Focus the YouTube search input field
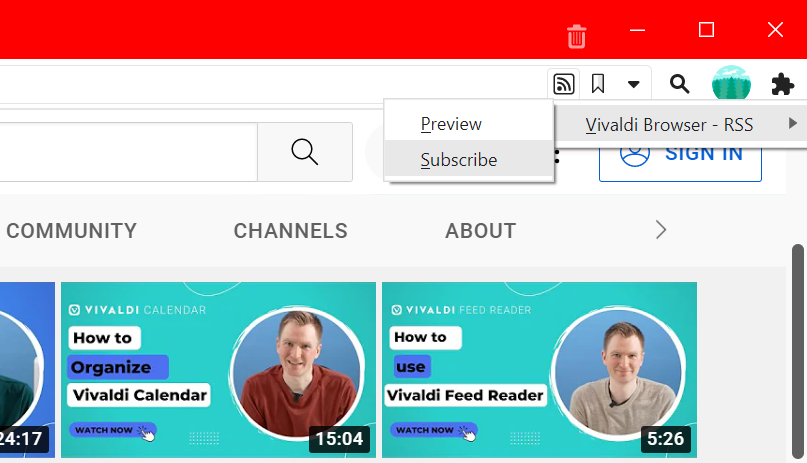The width and height of the screenshot is (807, 463). [129, 152]
